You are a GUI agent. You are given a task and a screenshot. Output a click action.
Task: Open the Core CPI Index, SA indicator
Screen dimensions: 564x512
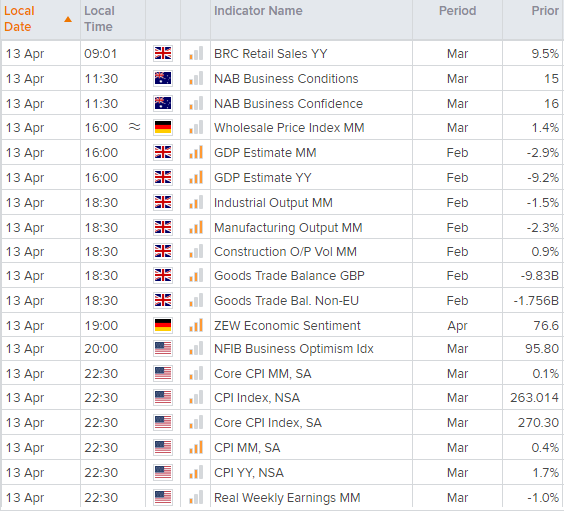[x=268, y=422]
